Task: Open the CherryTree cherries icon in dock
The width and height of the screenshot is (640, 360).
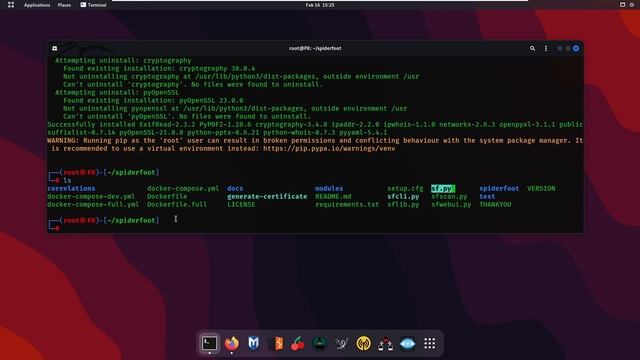Action: [x=298, y=343]
